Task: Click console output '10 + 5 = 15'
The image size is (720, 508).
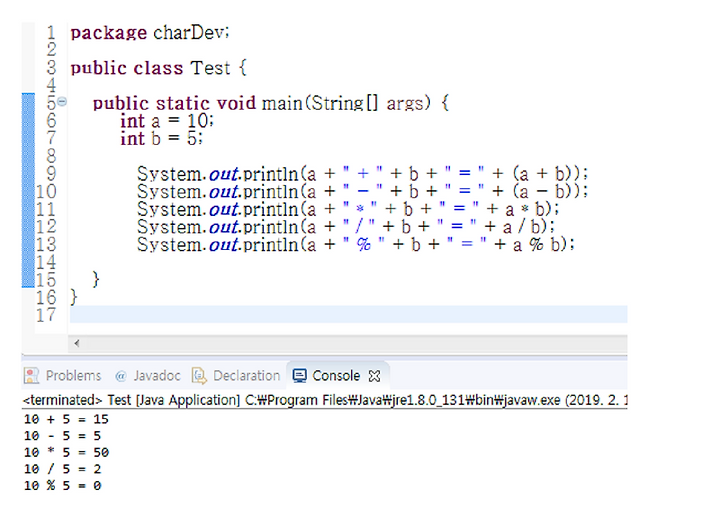Action: tap(66, 419)
